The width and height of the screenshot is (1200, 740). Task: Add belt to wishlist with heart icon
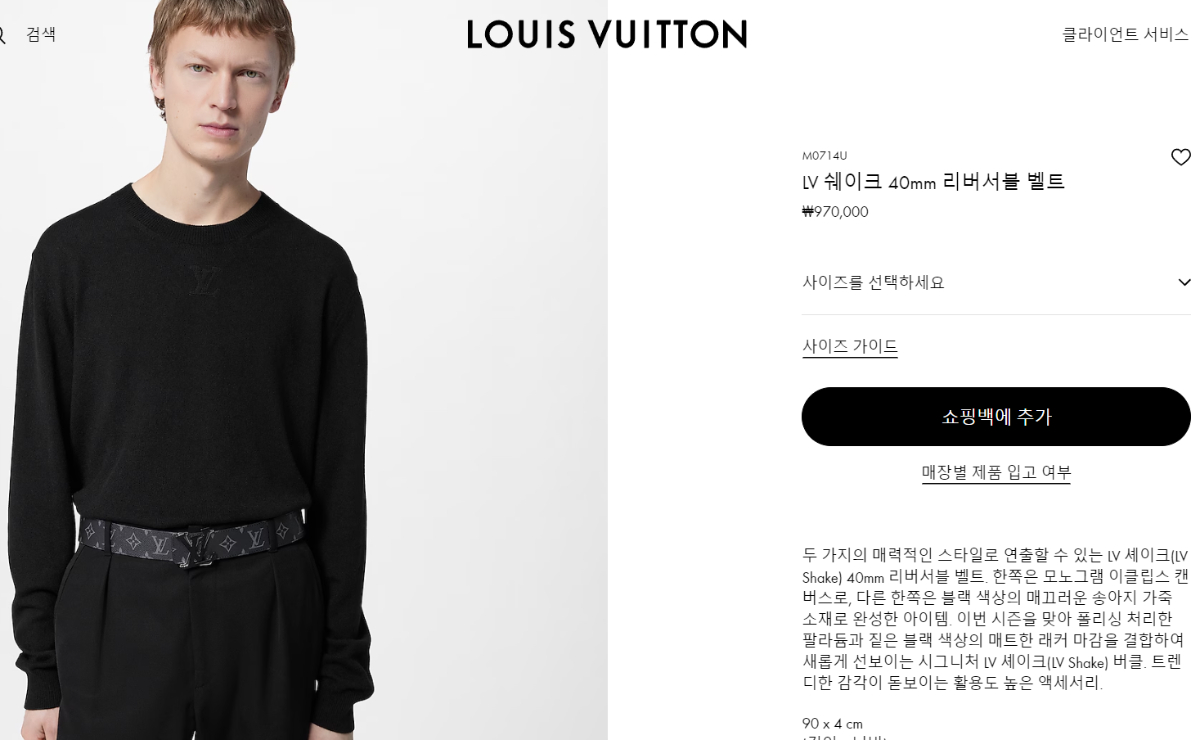click(x=1180, y=157)
